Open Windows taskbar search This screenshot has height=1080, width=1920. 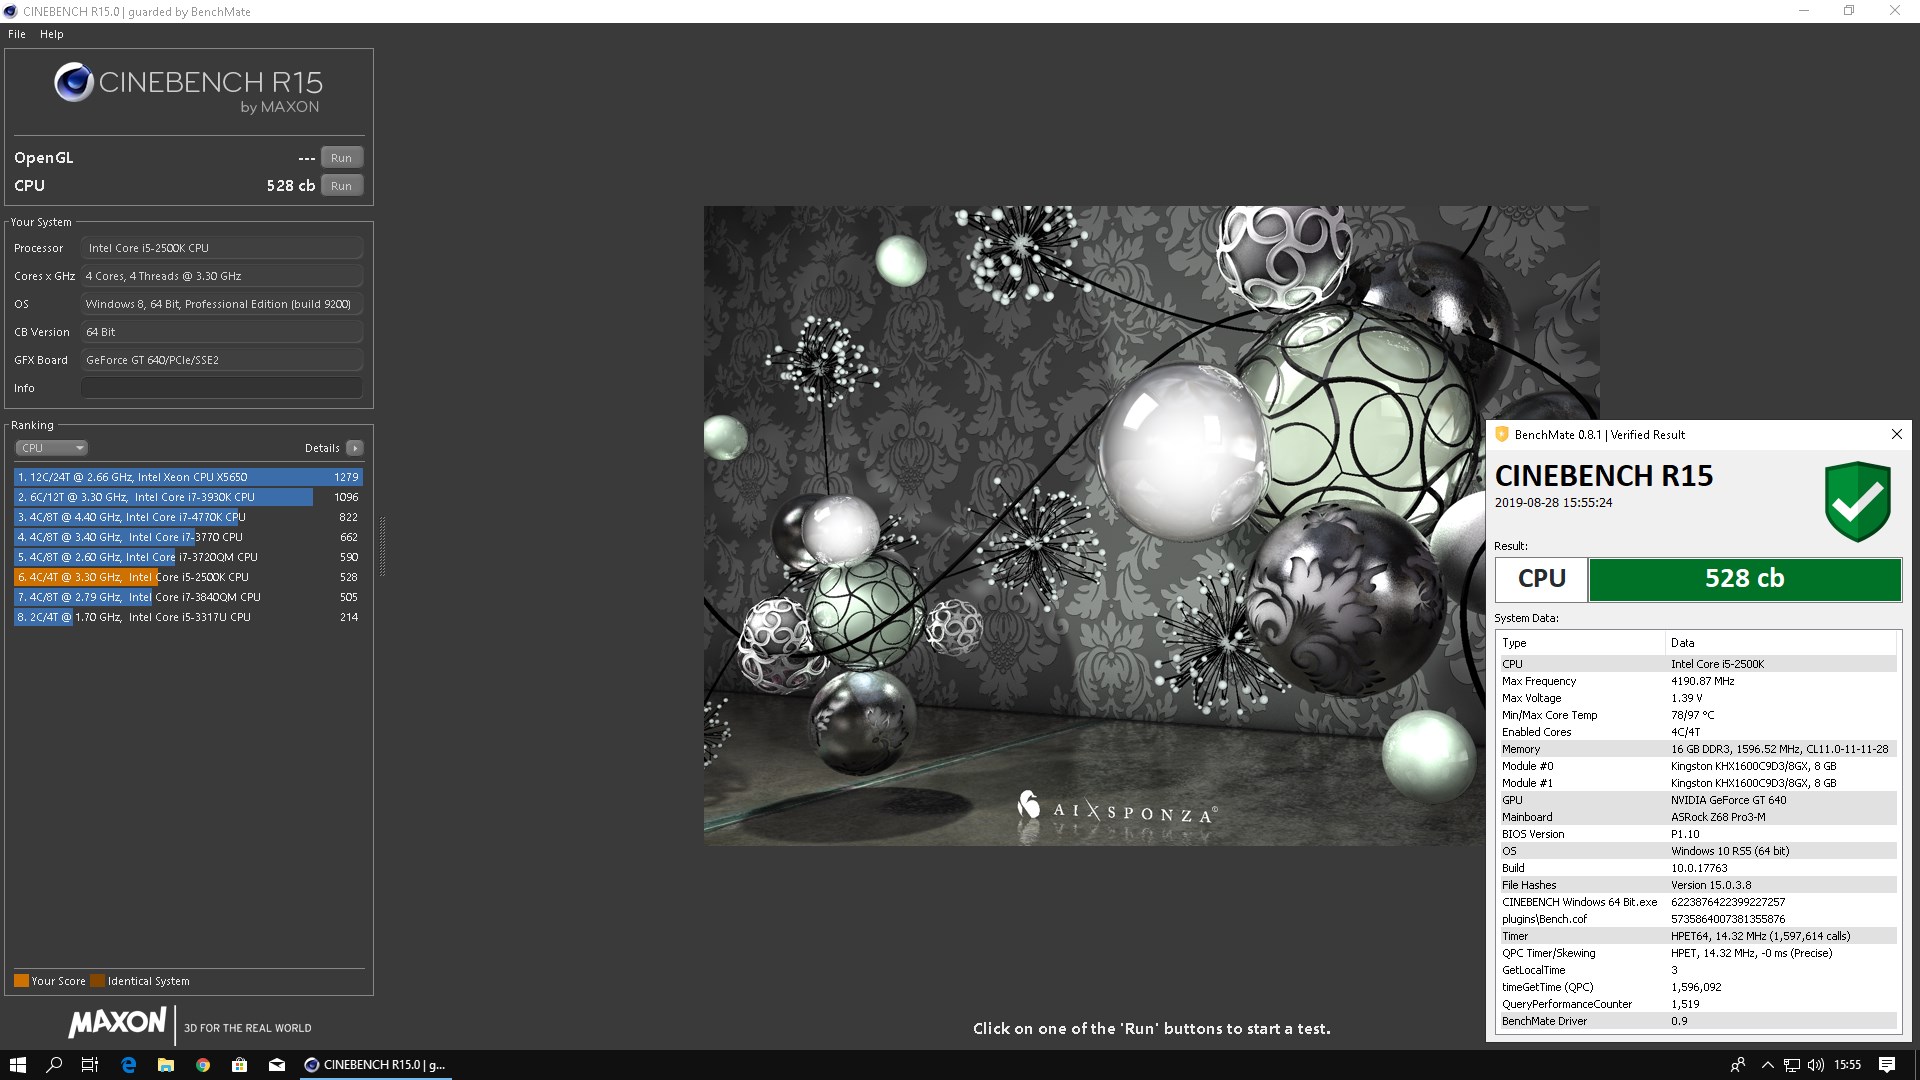click(54, 1065)
